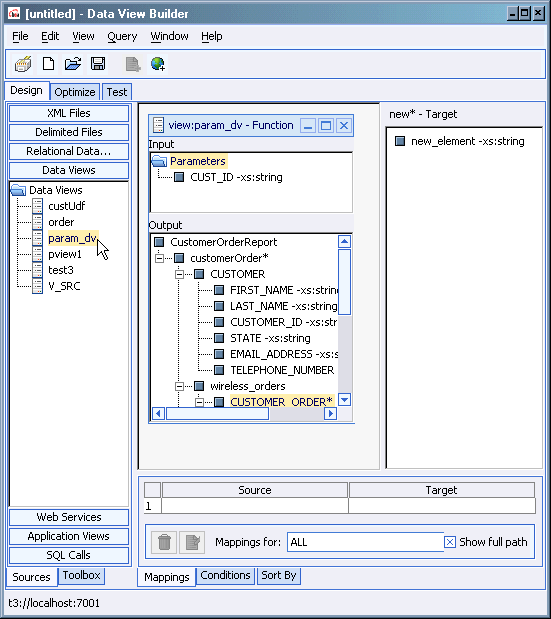
Task: Click the scroll-right arrow in Output pane
Action: point(331,414)
